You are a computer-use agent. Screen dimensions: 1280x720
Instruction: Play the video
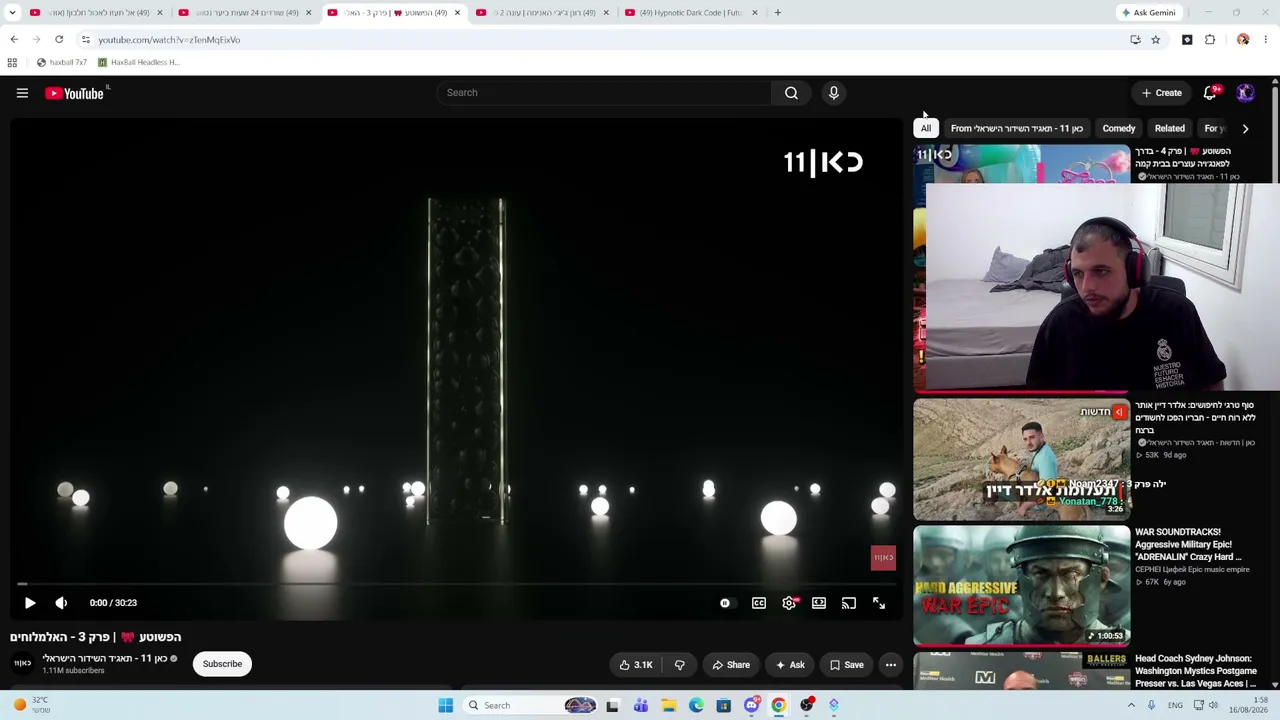[30, 603]
